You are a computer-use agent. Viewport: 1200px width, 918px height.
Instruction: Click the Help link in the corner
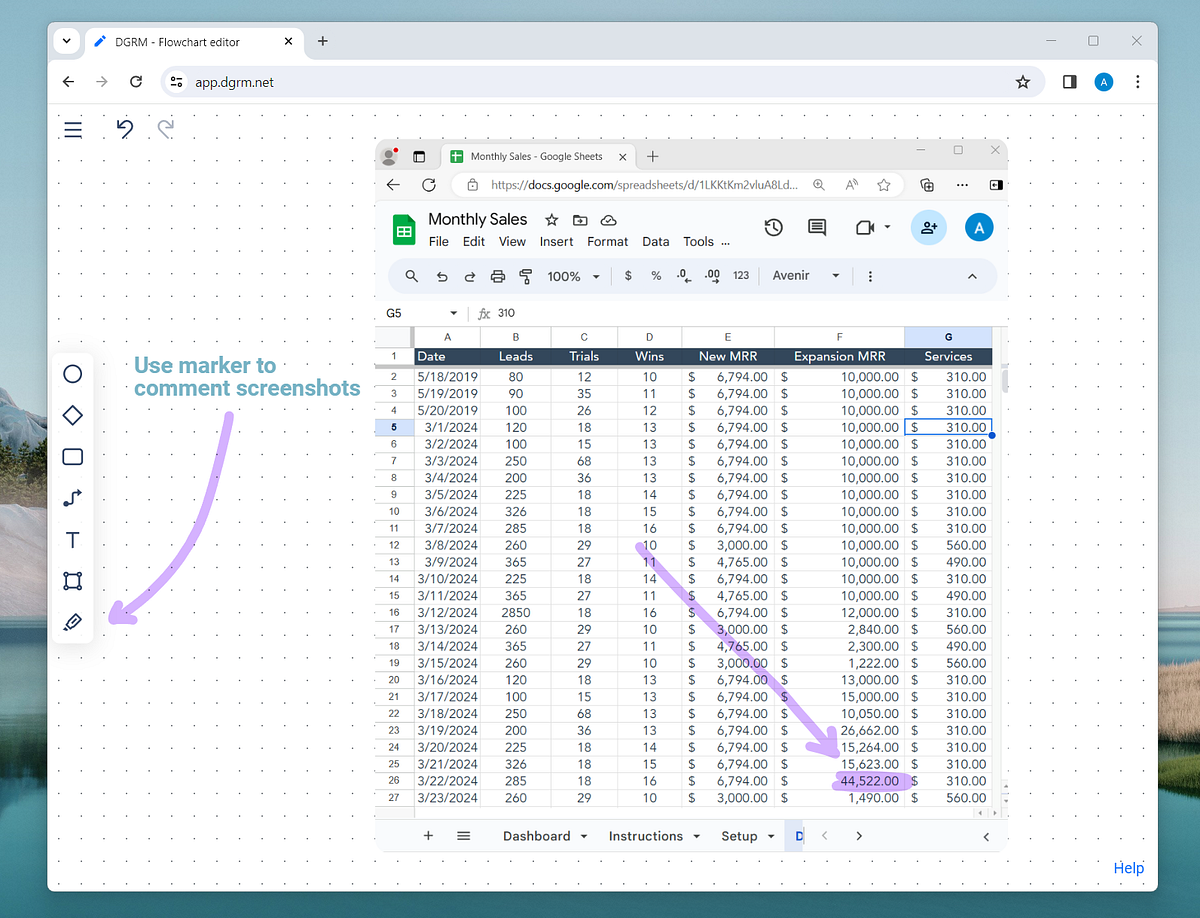point(1129,868)
